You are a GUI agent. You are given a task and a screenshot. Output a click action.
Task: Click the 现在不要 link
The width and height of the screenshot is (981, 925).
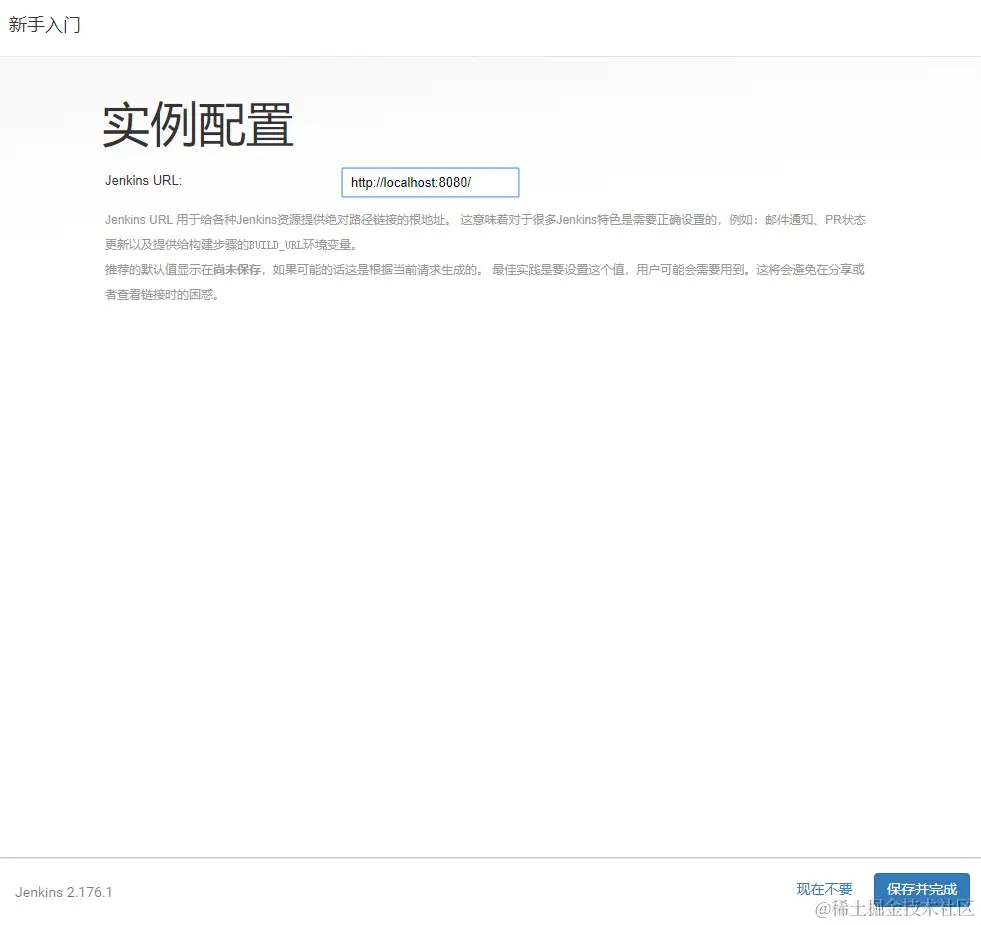point(824,889)
